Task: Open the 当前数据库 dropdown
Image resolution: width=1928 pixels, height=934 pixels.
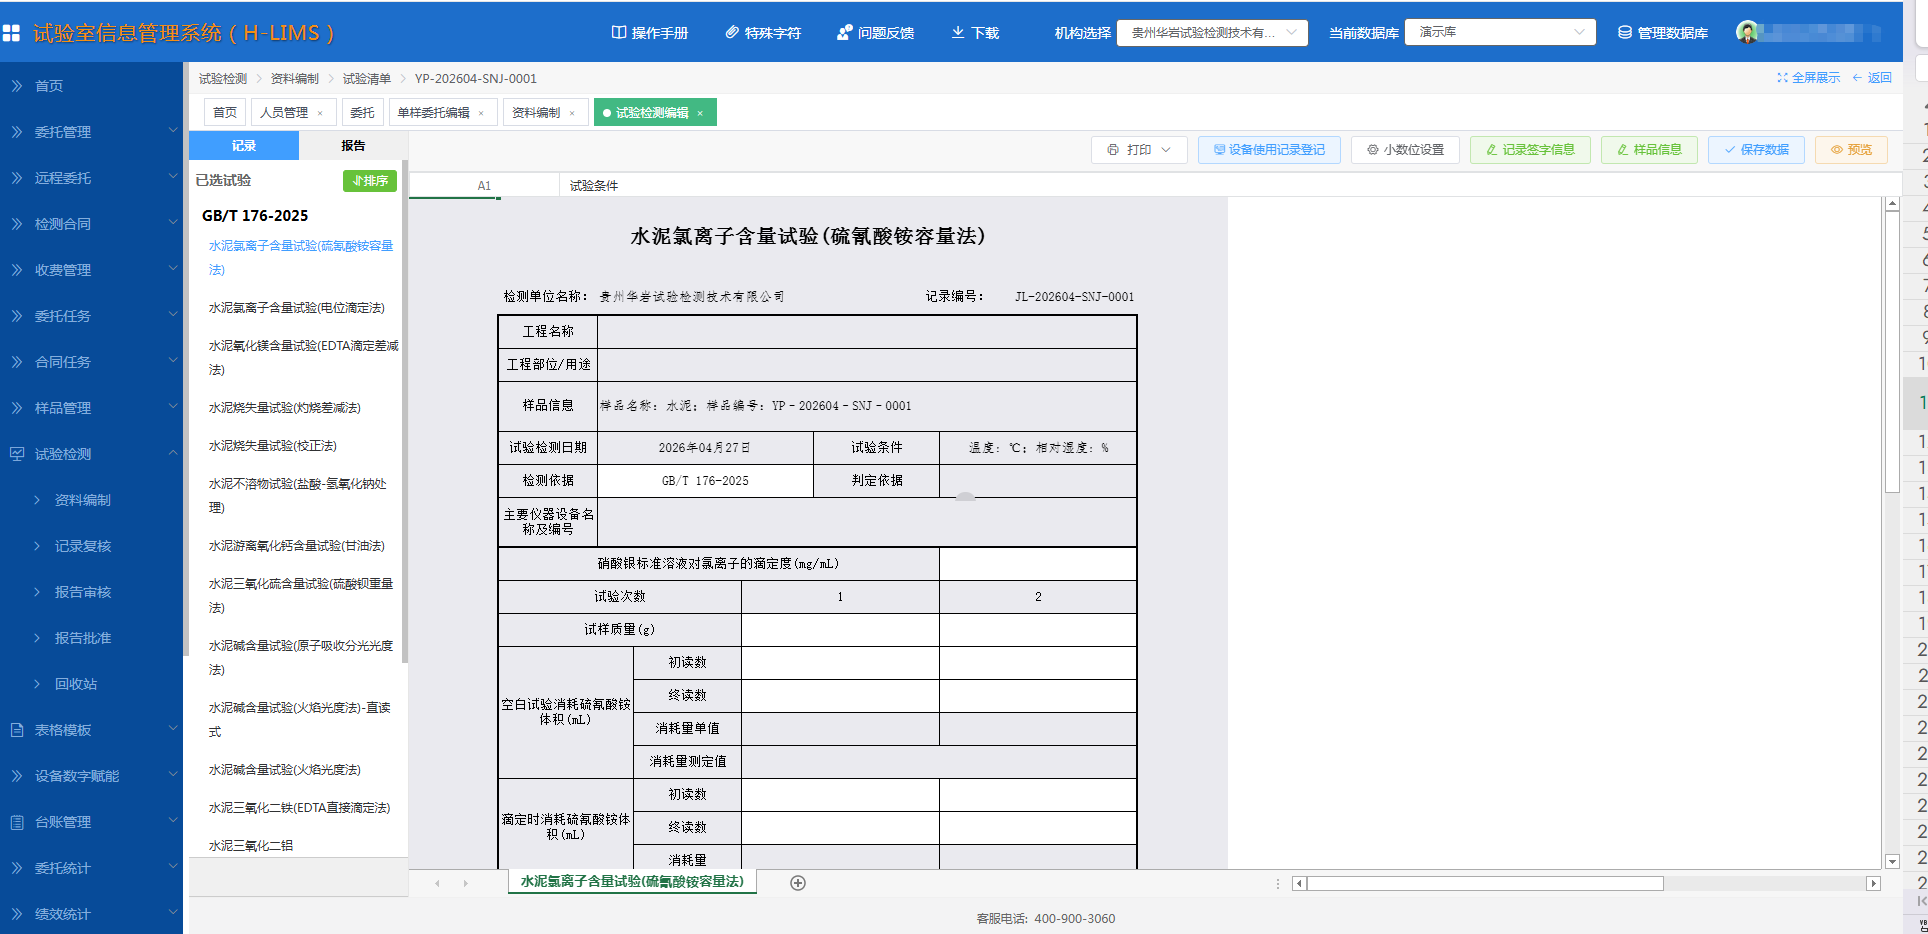Action: (1499, 33)
